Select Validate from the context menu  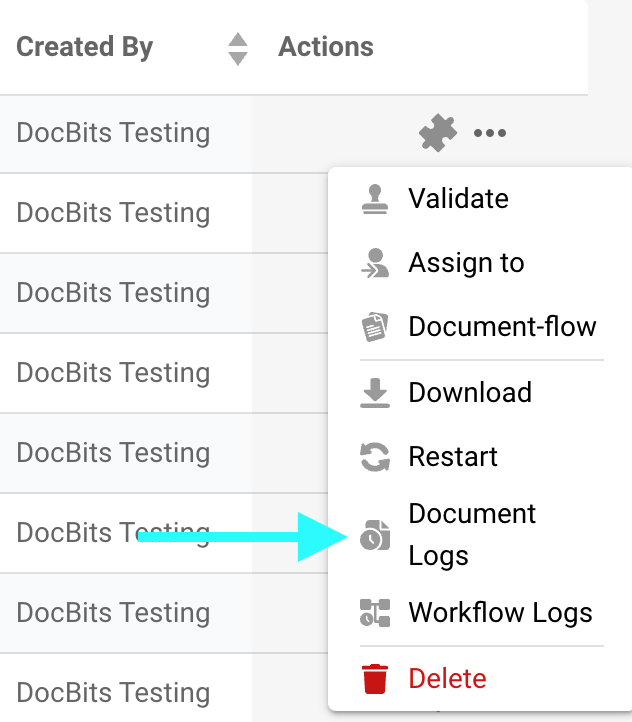(458, 199)
